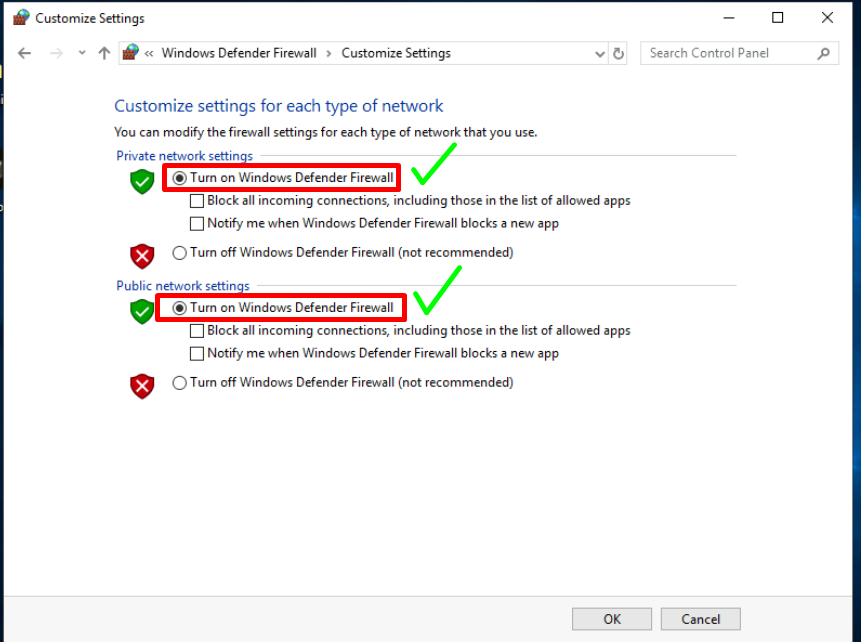Enable Block all incoming connections for Private
Viewport: 861px width, 642px height.
pos(197,201)
